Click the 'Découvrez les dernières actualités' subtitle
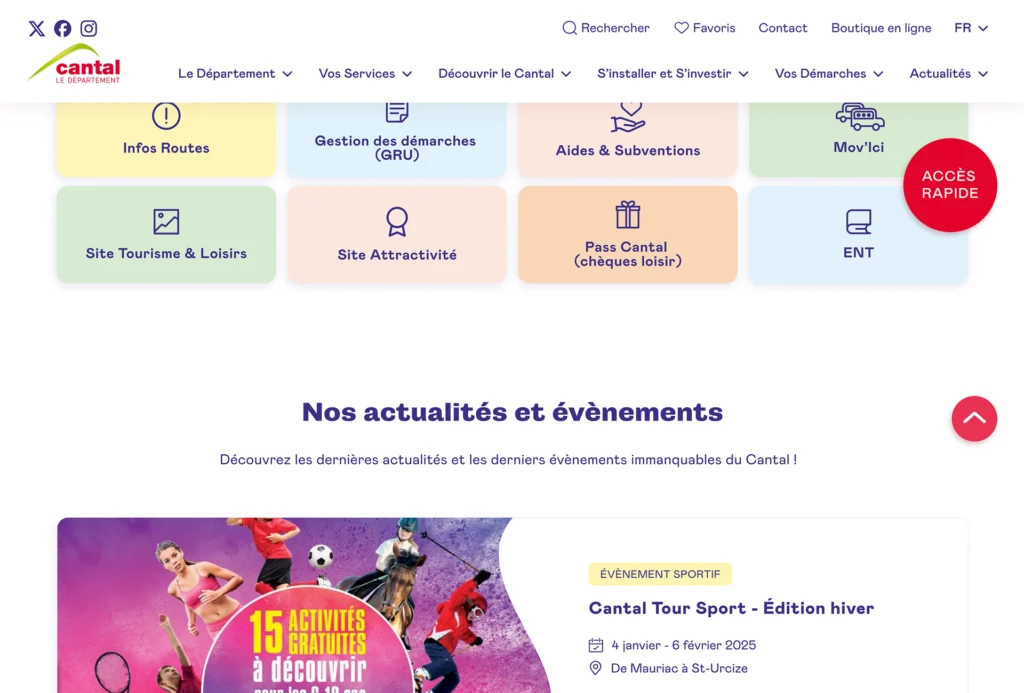Viewport: 1024px width, 693px height. tap(508, 460)
